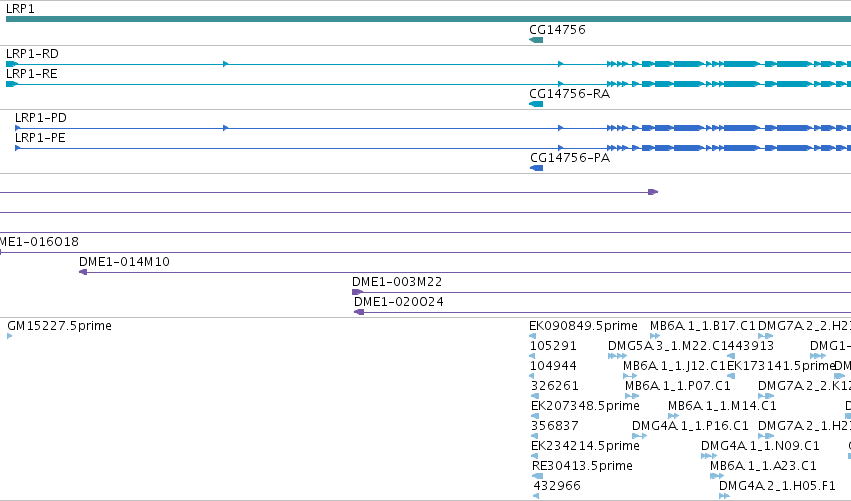Select the arrow glyphs under DMG5A.3_1.M22.C1
The height and width of the screenshot is (501, 851).
[x=617, y=356]
